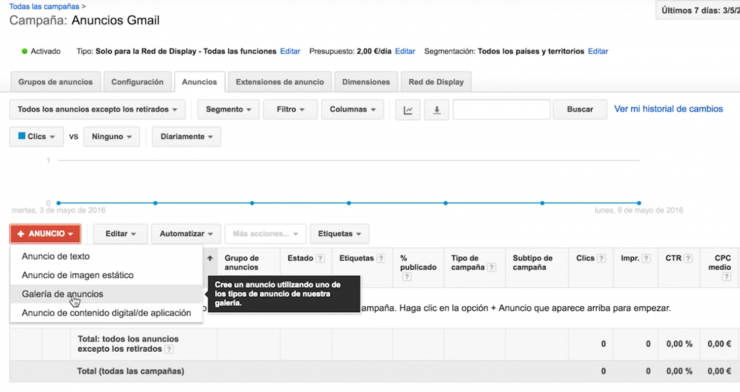Click help icon under % publicado column
Screen dimensions: 740x392
point(406,277)
